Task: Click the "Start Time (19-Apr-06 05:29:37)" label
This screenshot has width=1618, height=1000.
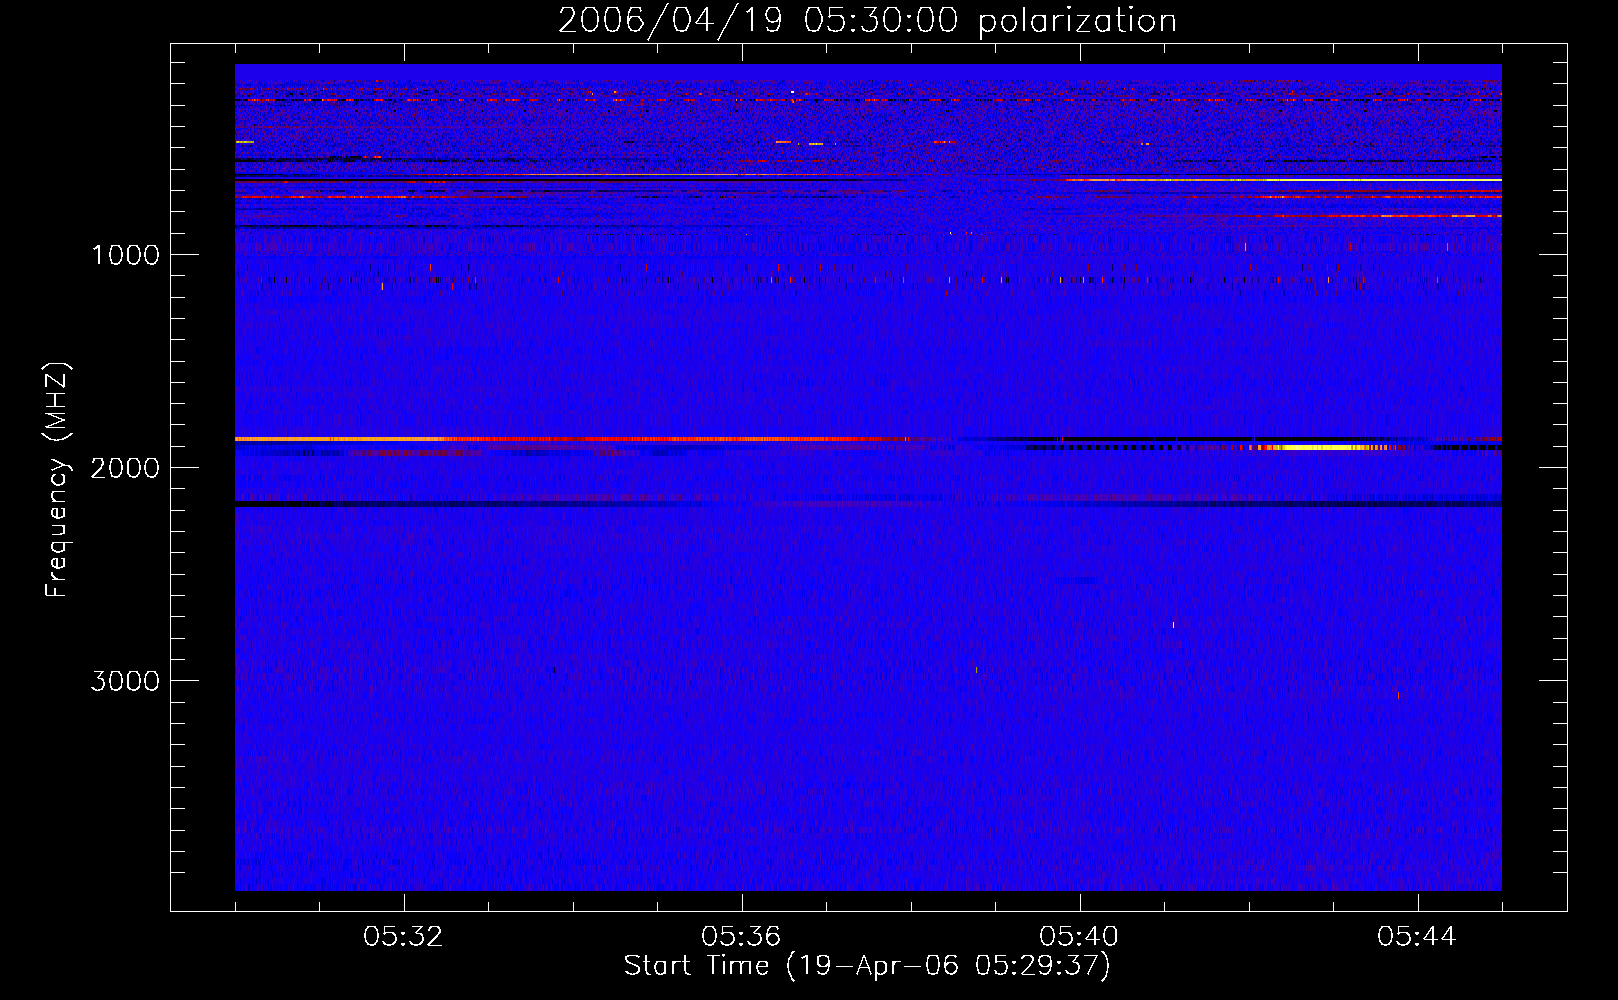Action: 867,966
